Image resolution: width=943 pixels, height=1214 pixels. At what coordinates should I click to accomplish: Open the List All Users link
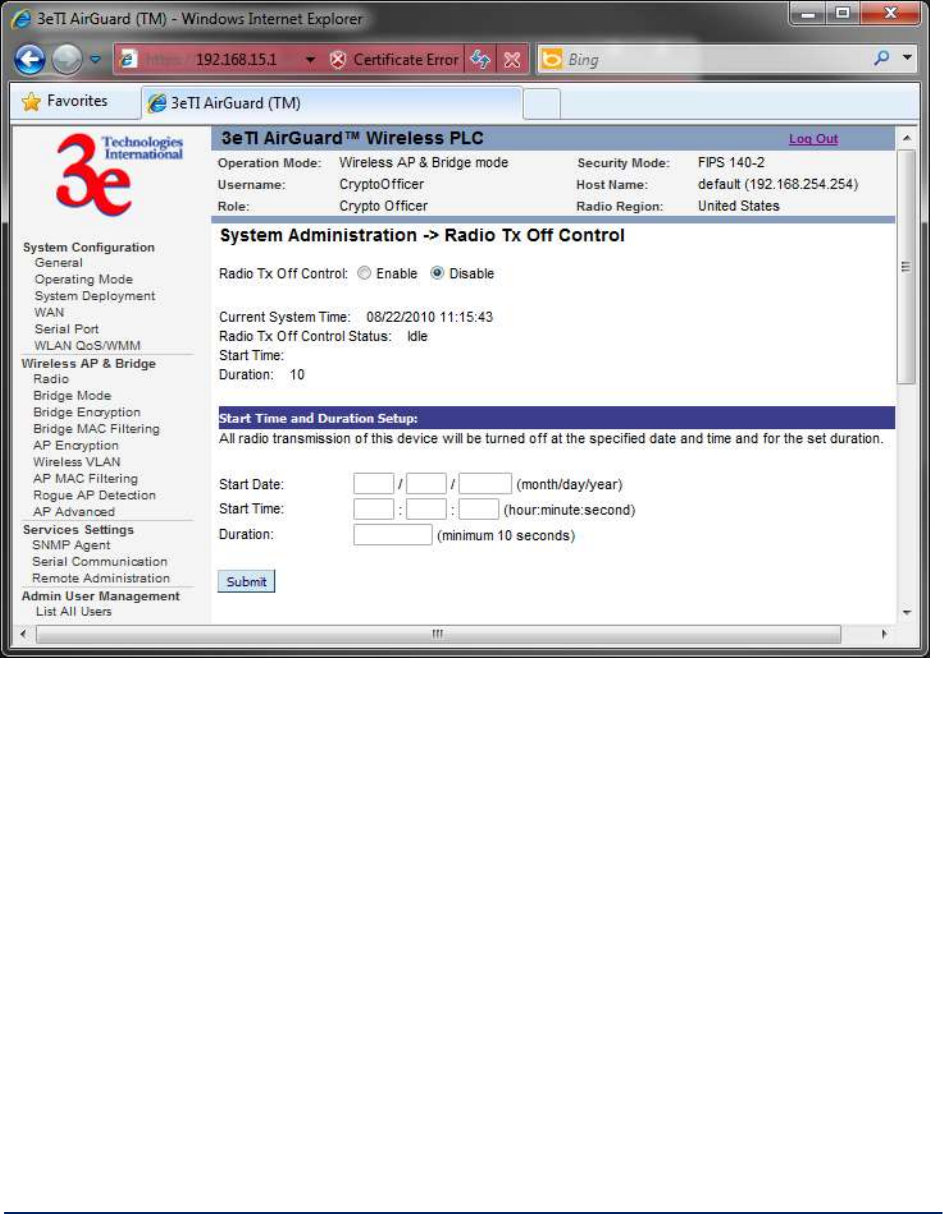[73, 611]
